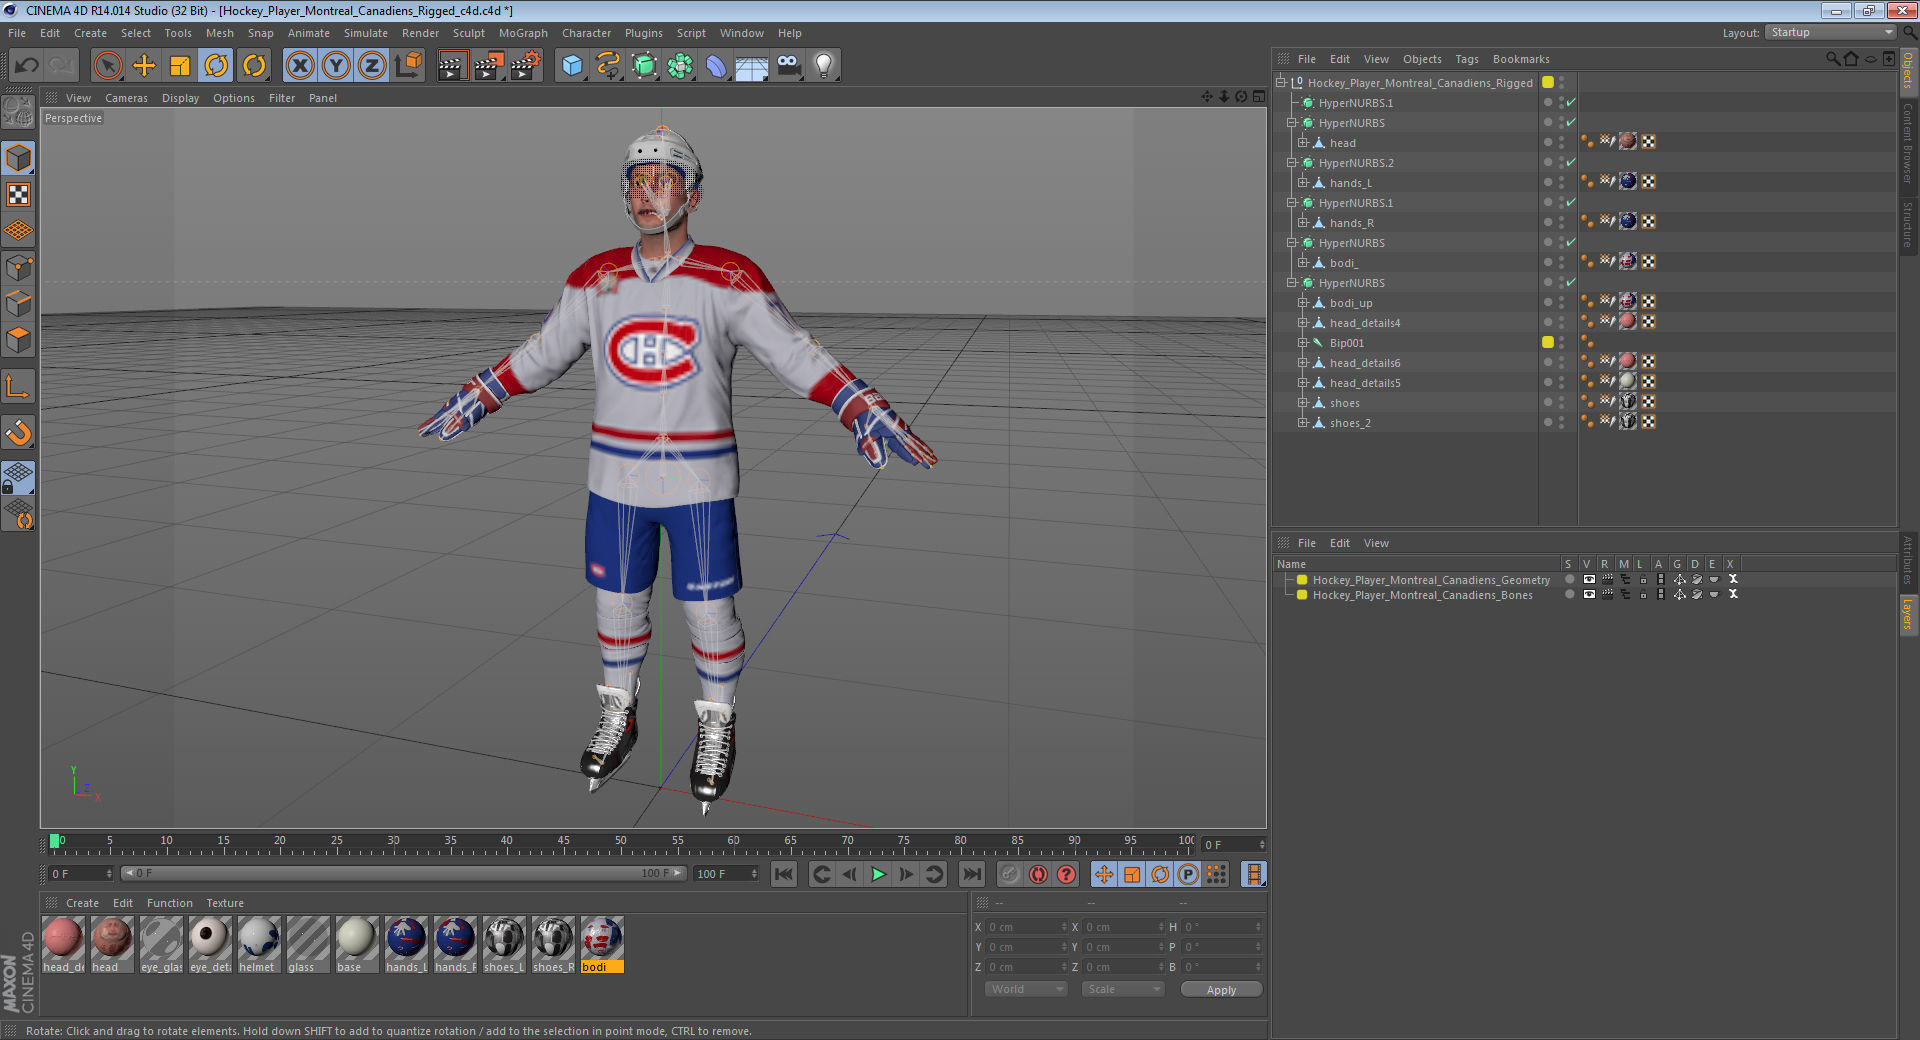Toggle autokeying button
Image resolution: width=1920 pixels, height=1040 pixels.
(1038, 875)
